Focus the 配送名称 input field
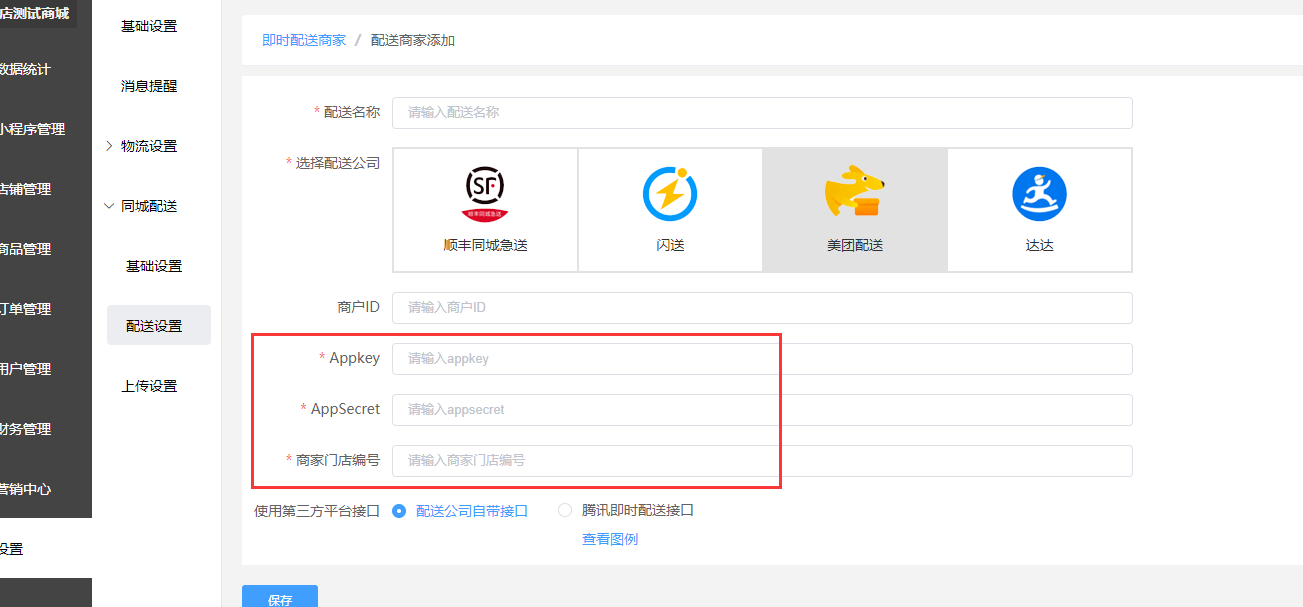 pos(762,113)
